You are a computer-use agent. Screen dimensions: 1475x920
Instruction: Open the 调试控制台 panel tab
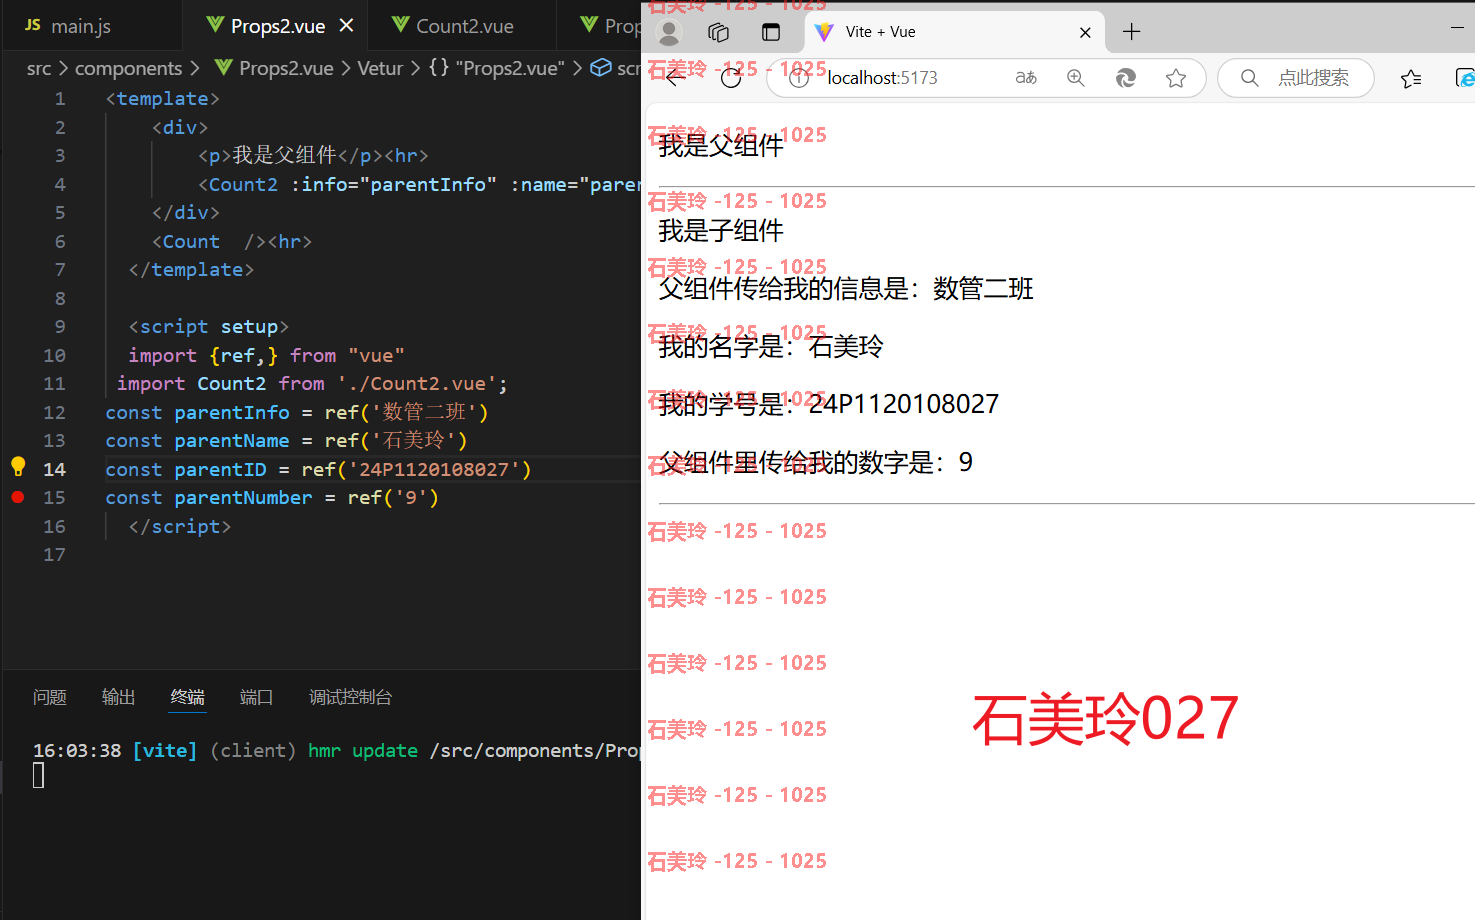coord(350,697)
